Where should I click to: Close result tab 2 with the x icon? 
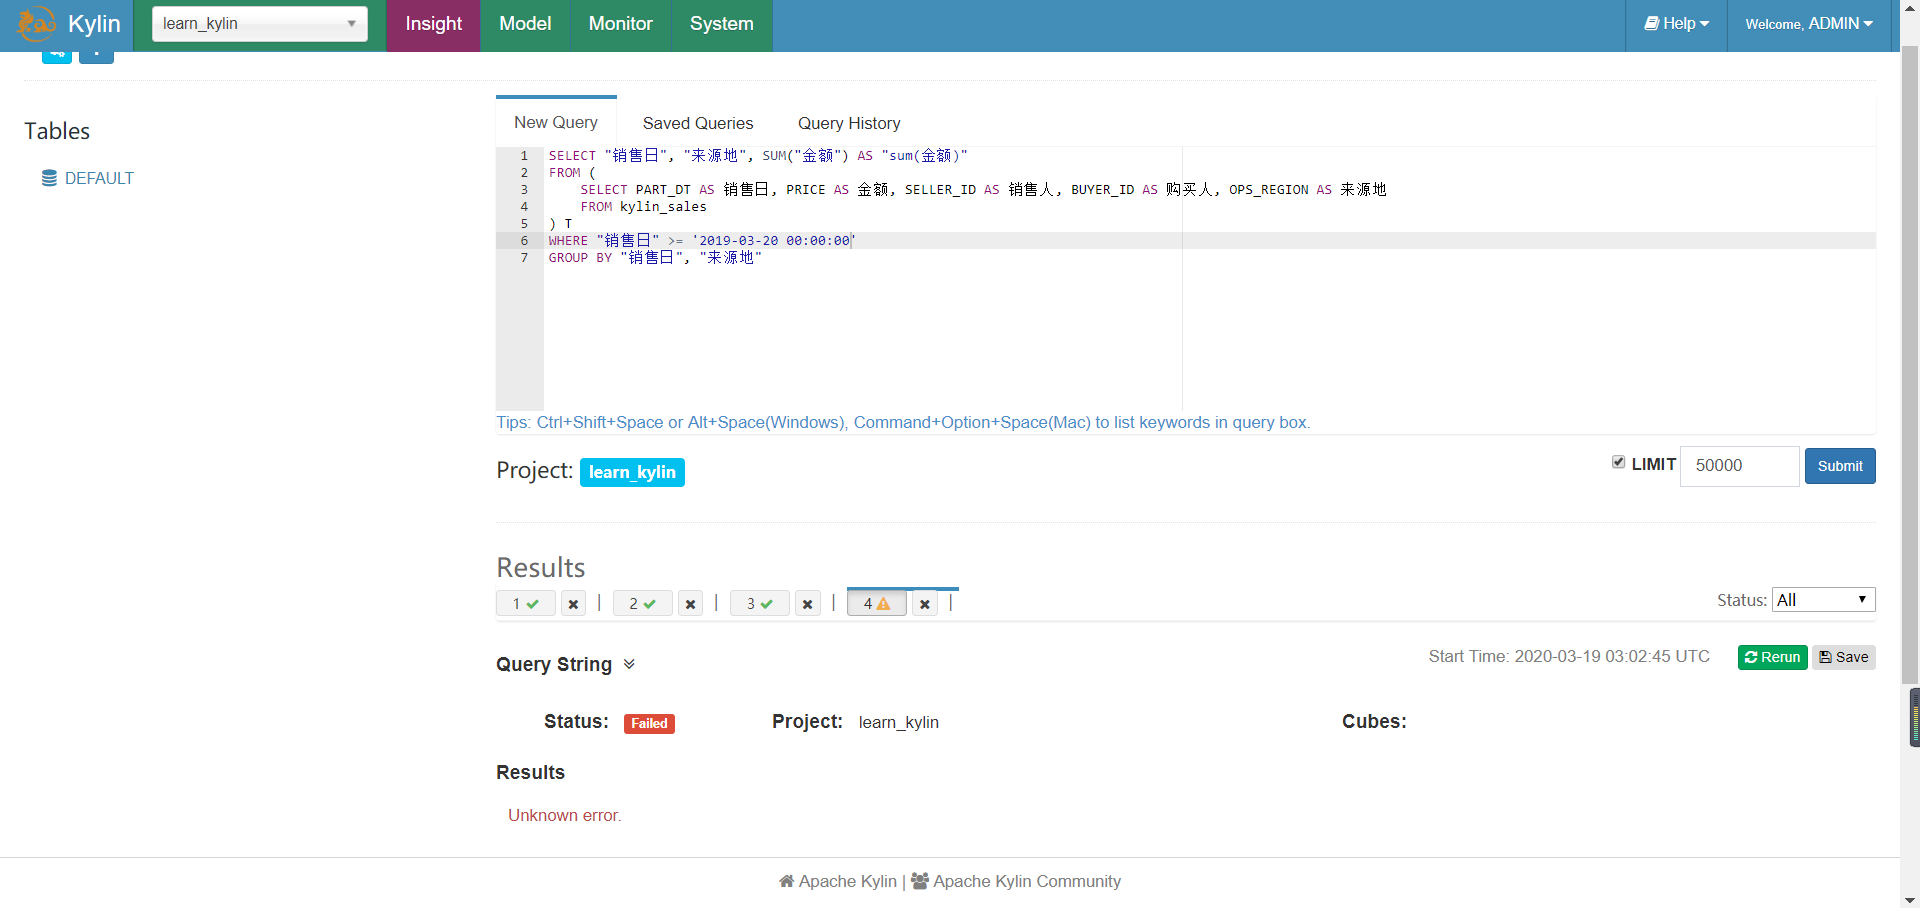click(690, 604)
